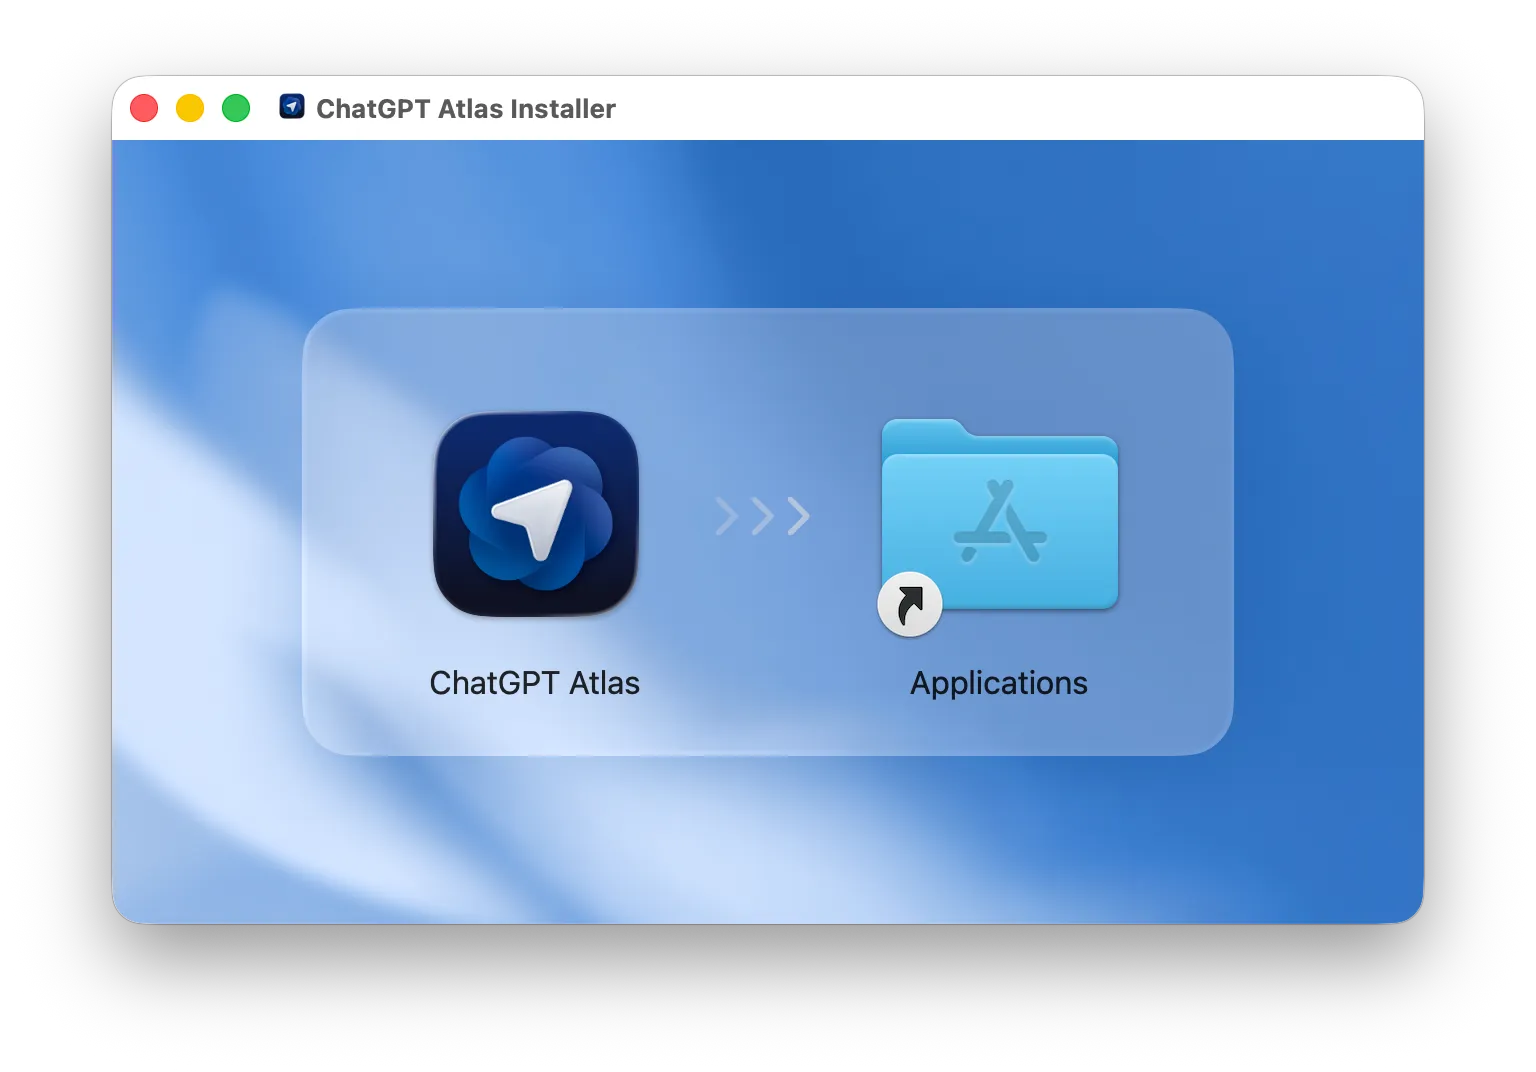Click the small Atlas icon in title bar

point(292,106)
